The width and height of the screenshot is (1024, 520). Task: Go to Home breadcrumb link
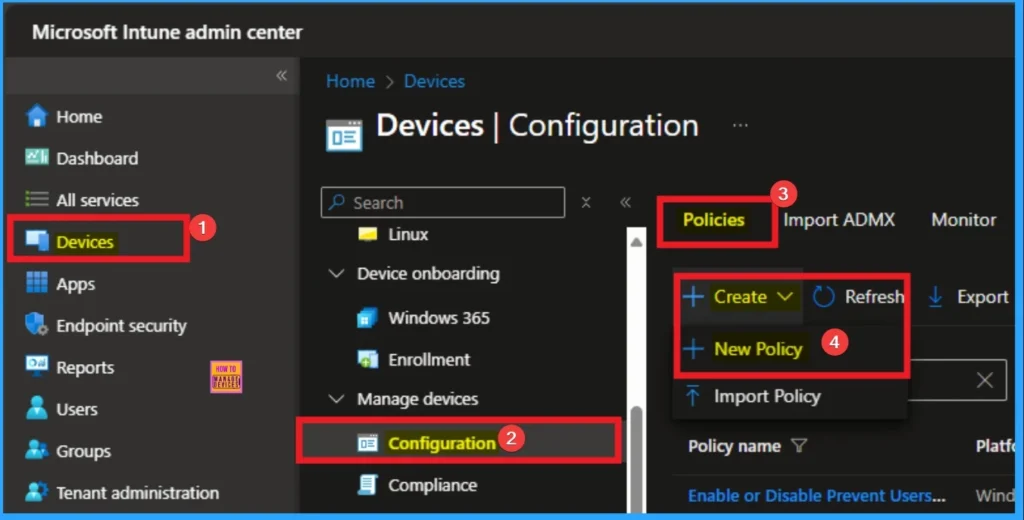coord(351,81)
